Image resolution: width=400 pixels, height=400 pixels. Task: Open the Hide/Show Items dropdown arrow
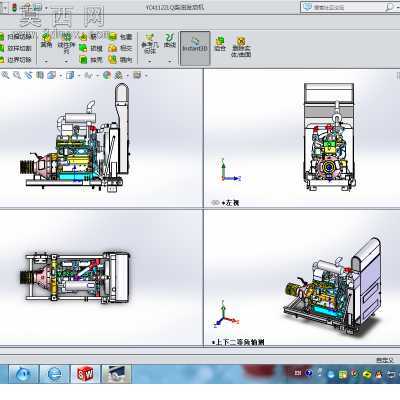98,76
